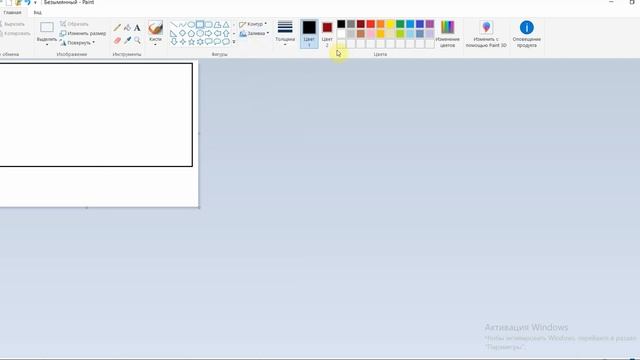Choose the Oval shape
The height and width of the screenshot is (360, 640).
click(x=191, y=24)
